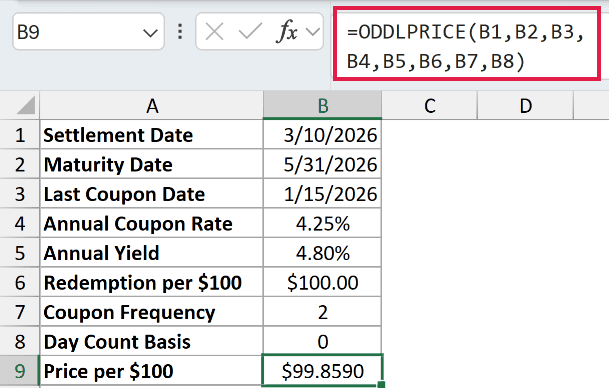The image size is (609, 388).
Task: Select the cell containing $100.00
Action: [322, 282]
